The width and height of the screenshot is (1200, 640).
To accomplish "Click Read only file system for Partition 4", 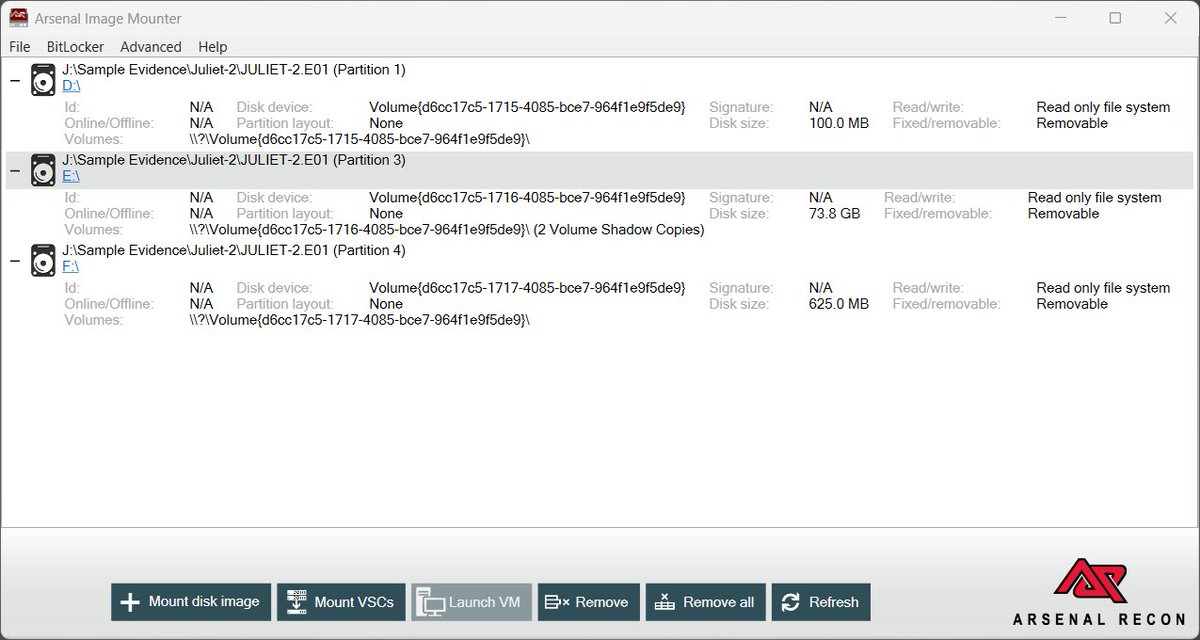I will (x=1103, y=287).
